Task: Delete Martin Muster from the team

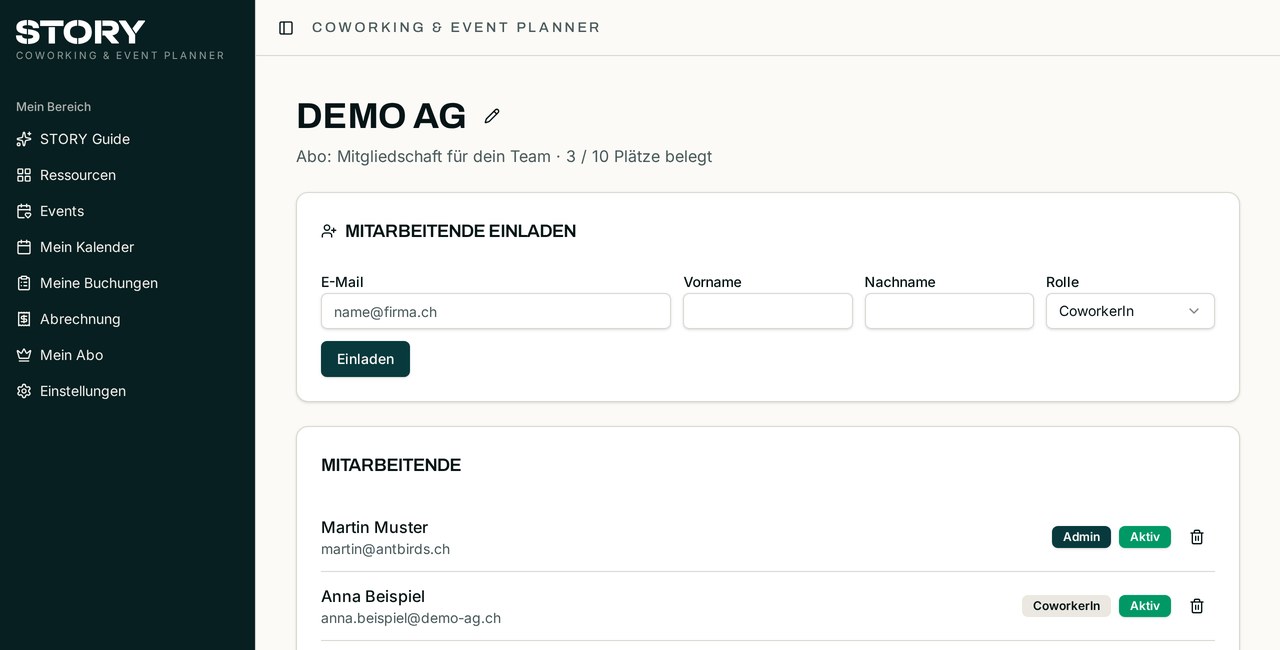Action: (1197, 537)
